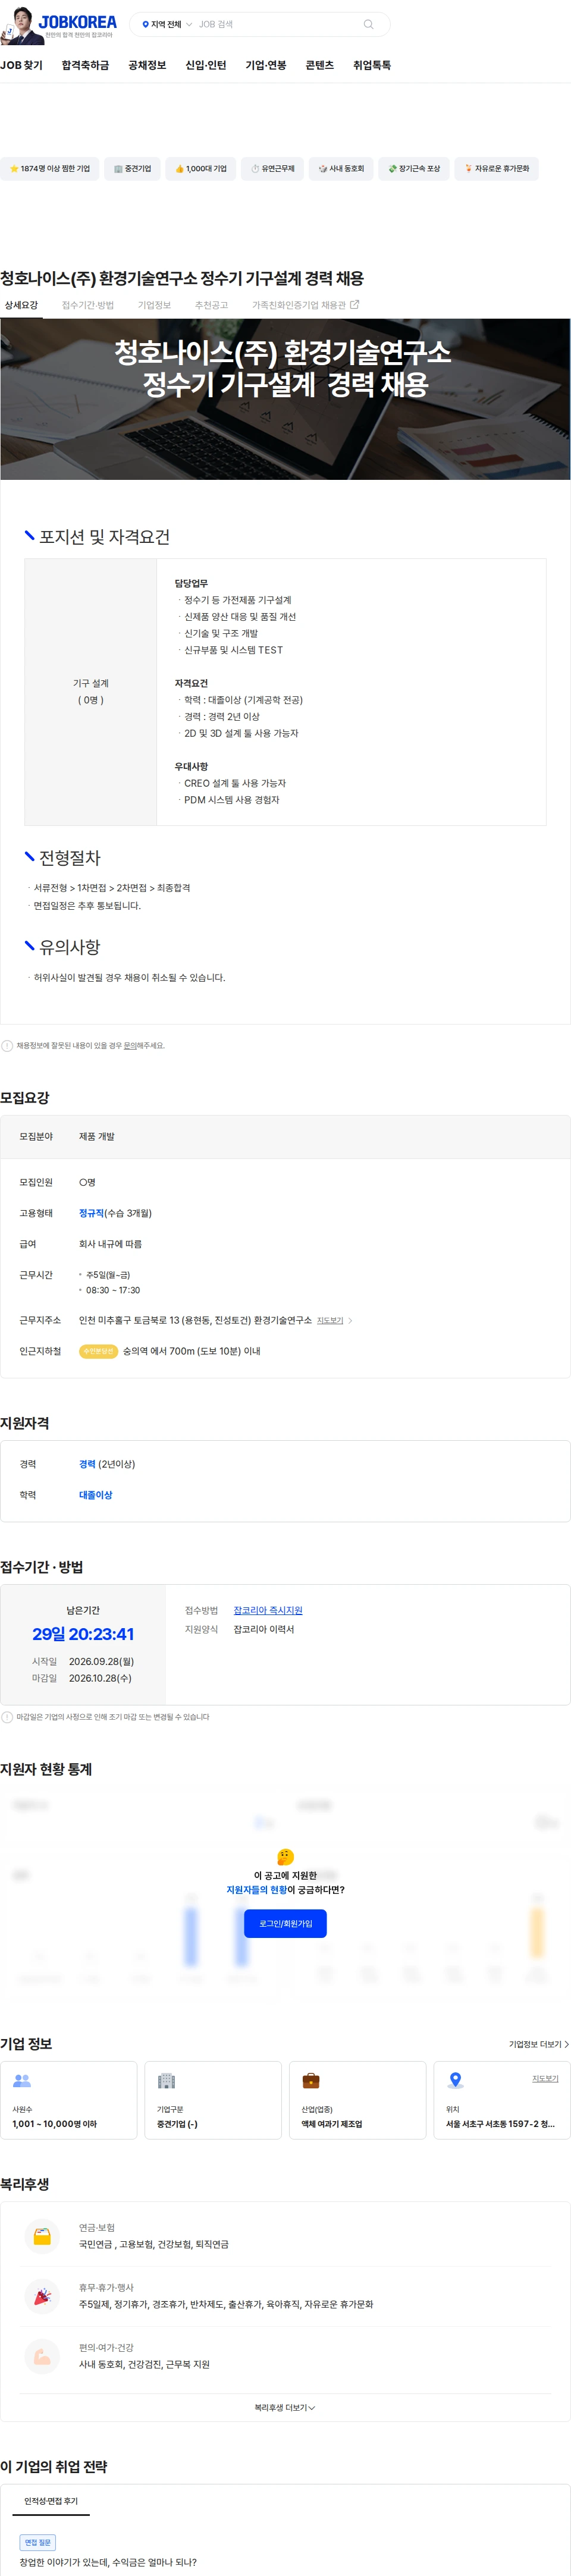The image size is (571, 2576).
Task: Click the magnifier search icon
Action: (368, 24)
